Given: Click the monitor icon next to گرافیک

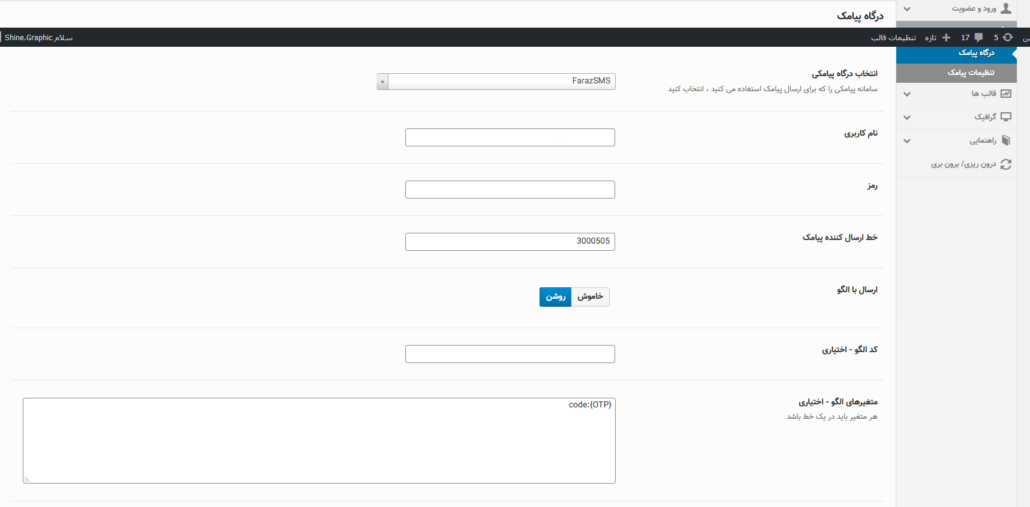Looking at the screenshot, I should [x=1006, y=117].
